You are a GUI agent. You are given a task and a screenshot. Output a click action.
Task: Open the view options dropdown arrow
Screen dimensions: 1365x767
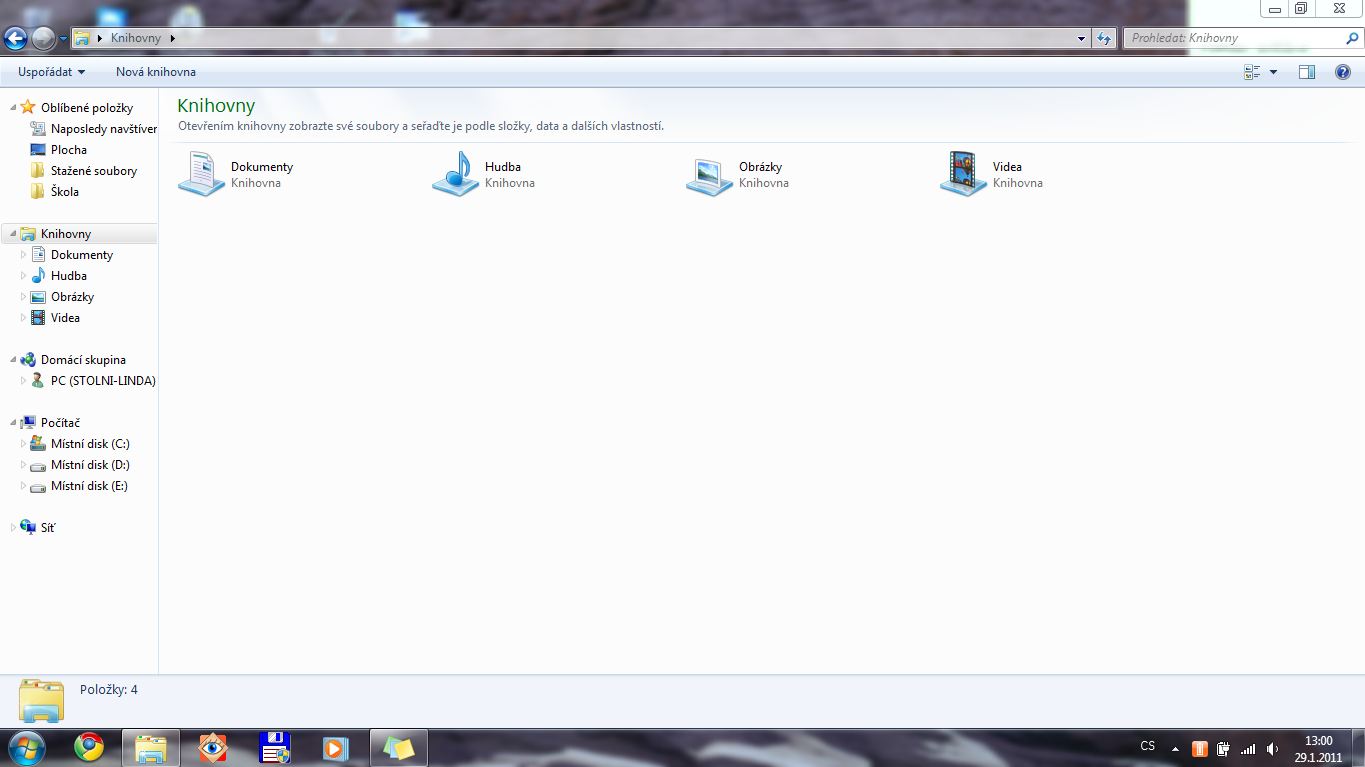(x=1273, y=72)
